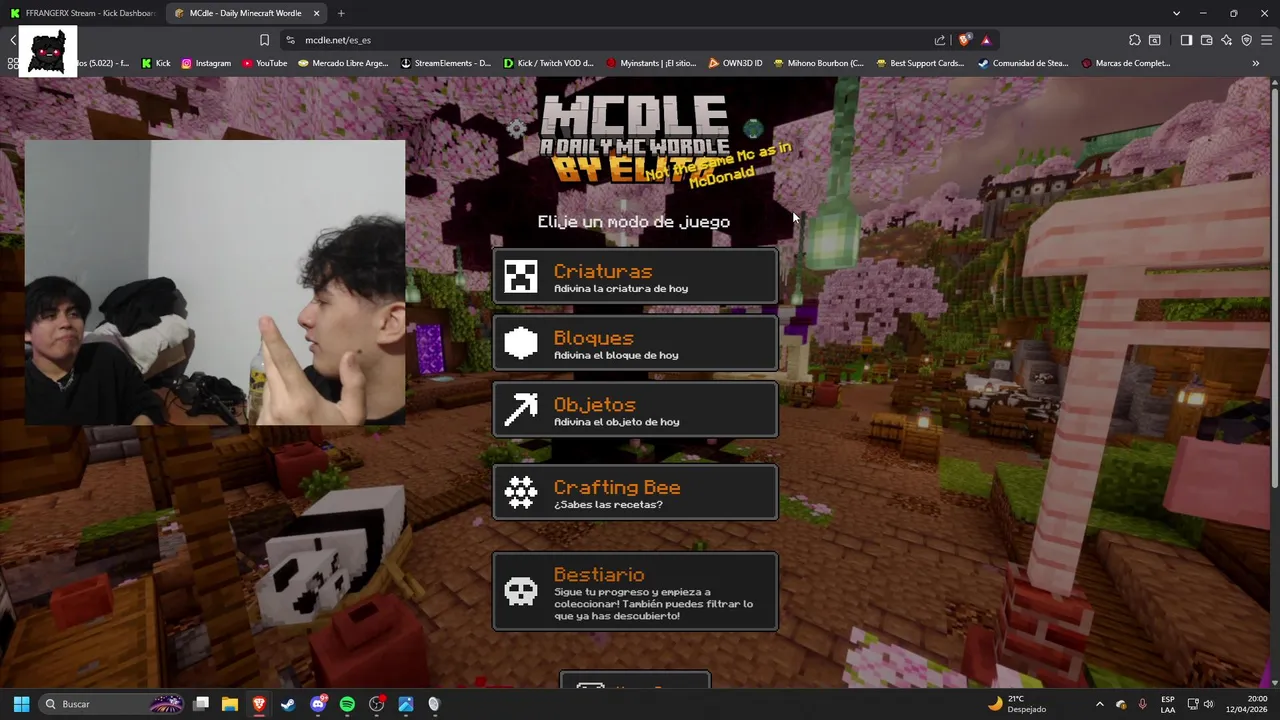1280x720 pixels.
Task: Open the Photos app taskbar icon
Action: click(405, 704)
